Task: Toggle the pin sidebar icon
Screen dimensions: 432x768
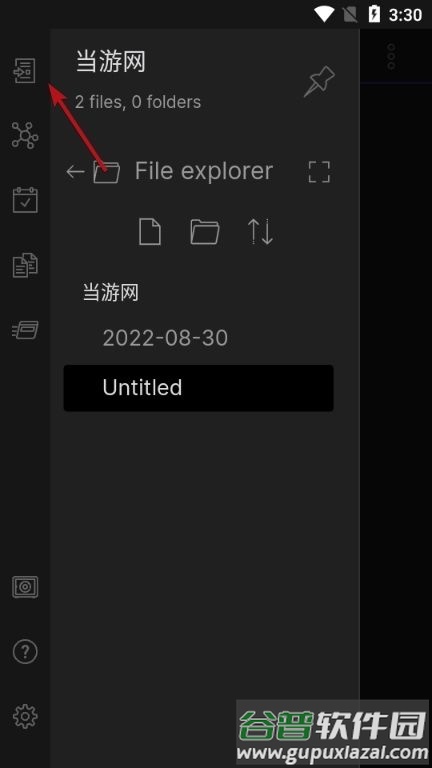Action: (x=319, y=81)
